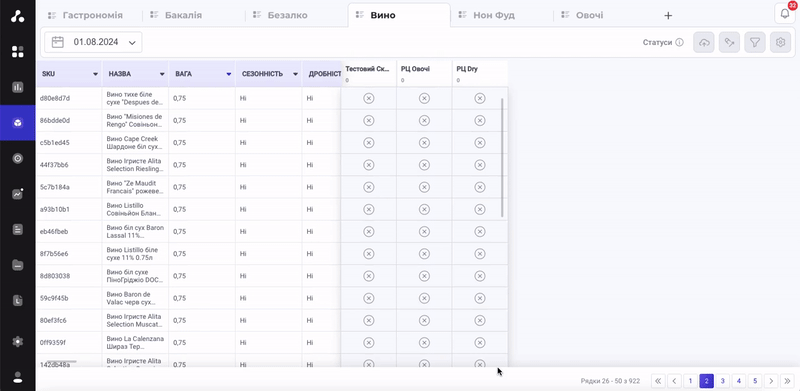
Task: Toggle РЦ Dry status for row 0ff9359f
Action: click(480, 343)
